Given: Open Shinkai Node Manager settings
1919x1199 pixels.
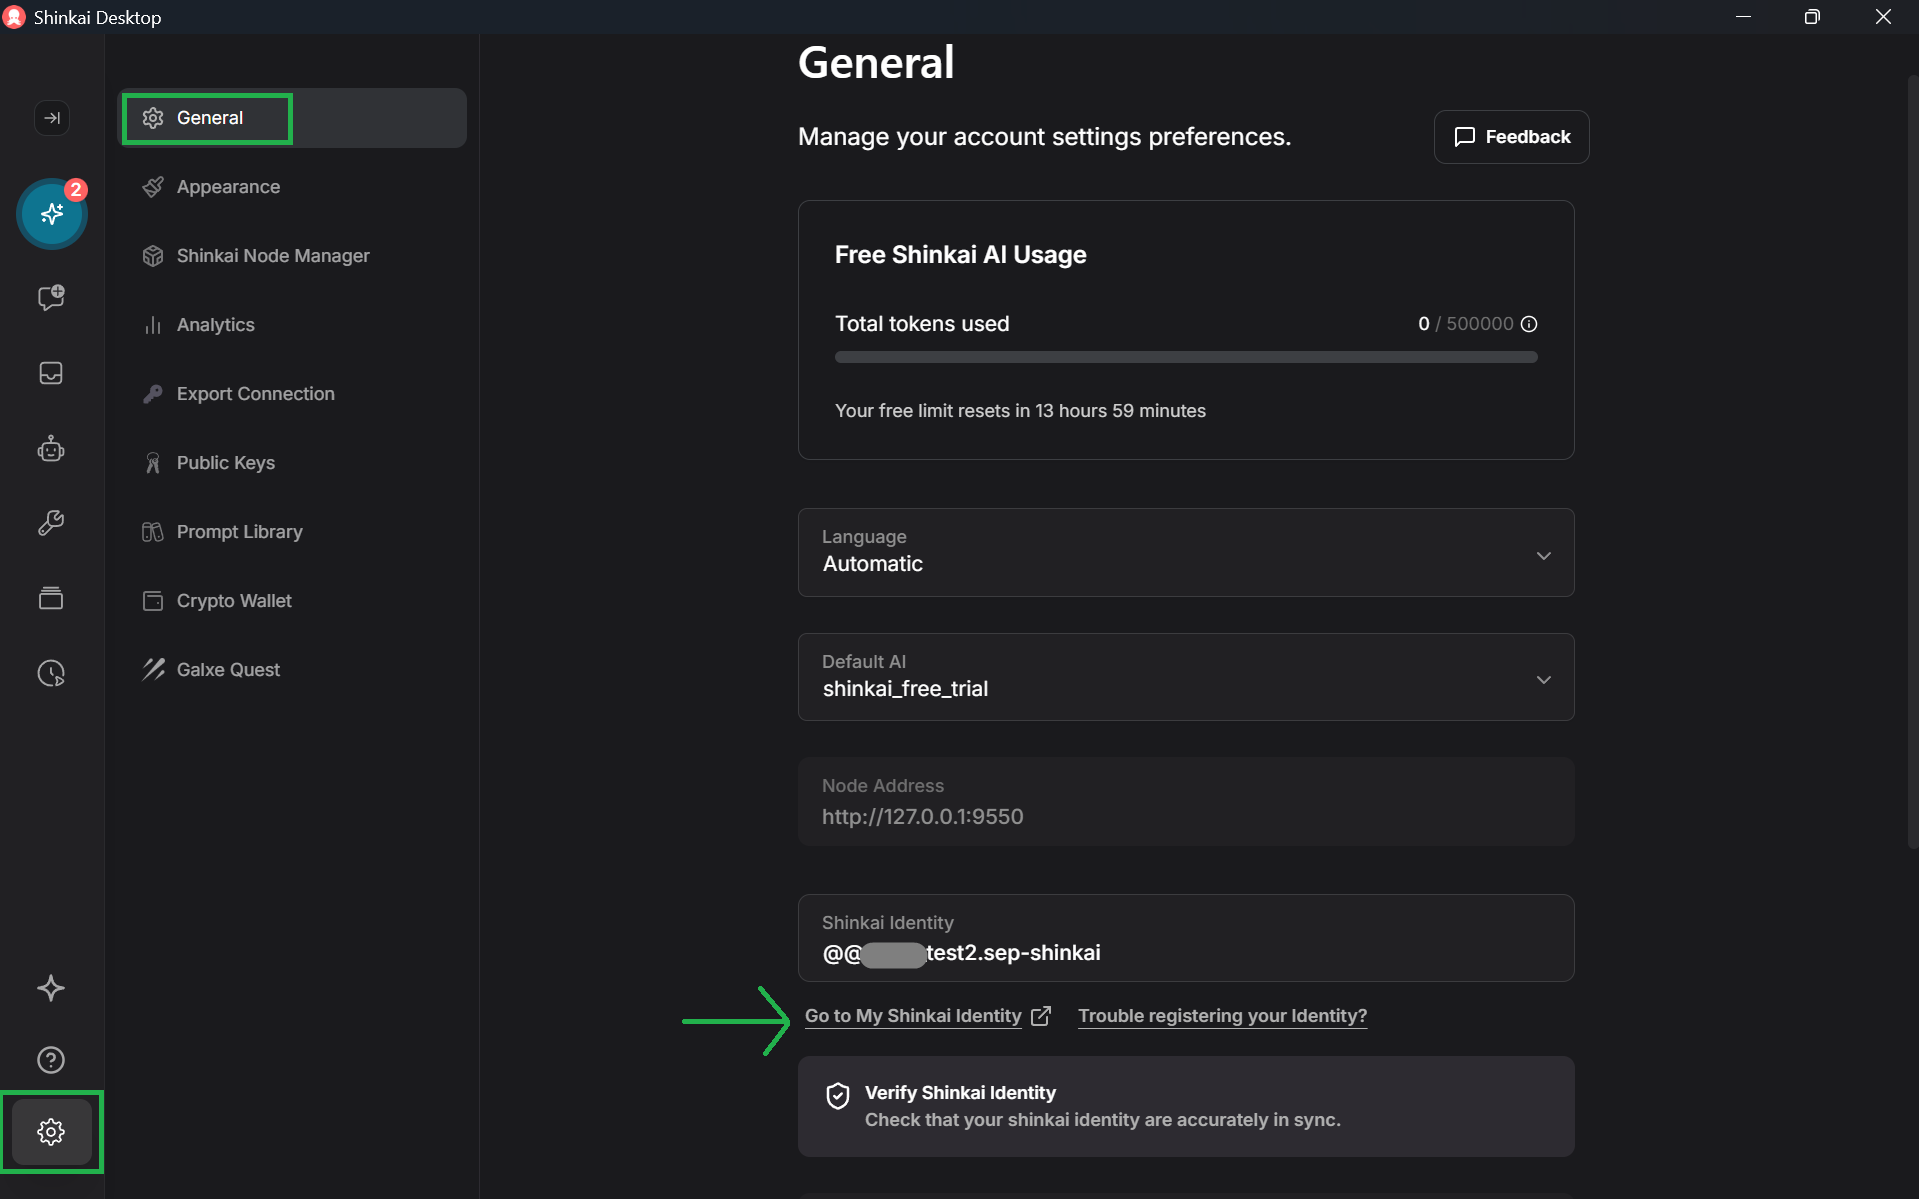Looking at the screenshot, I should tap(272, 256).
